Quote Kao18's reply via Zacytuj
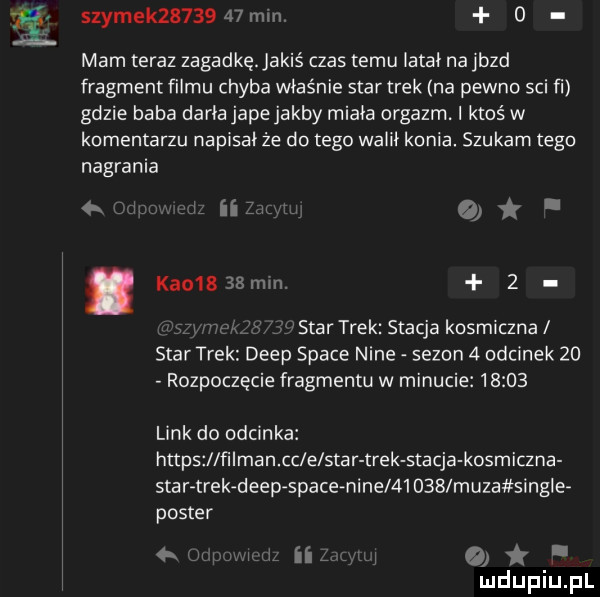Viewport: 600px width, 597px height. point(336,555)
